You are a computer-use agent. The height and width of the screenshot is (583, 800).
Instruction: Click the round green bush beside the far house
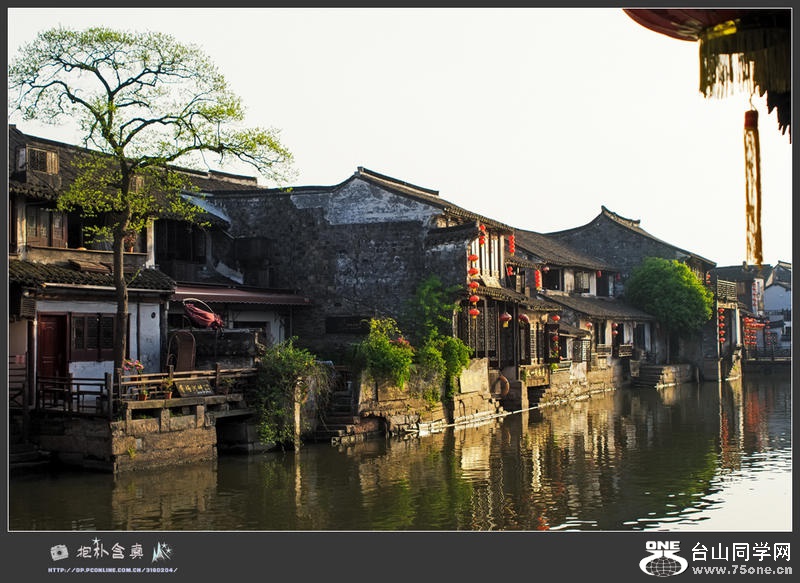pyautogui.click(x=669, y=292)
